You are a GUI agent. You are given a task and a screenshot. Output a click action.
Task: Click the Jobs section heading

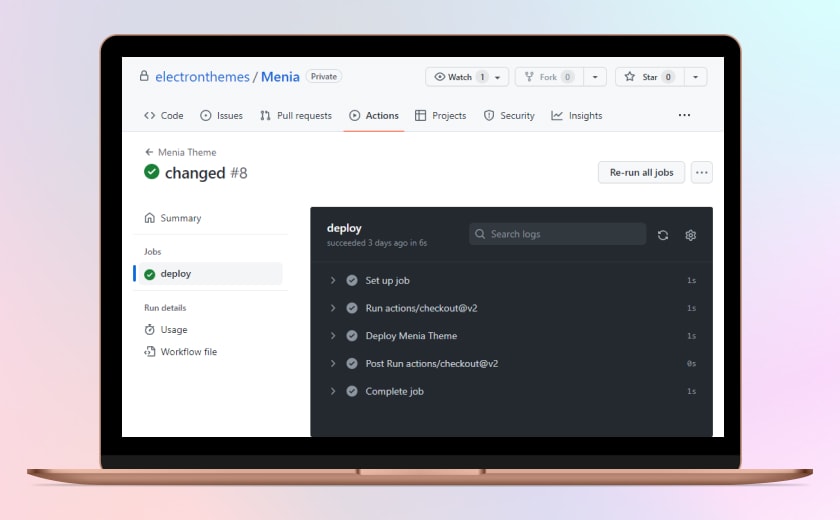coord(153,252)
